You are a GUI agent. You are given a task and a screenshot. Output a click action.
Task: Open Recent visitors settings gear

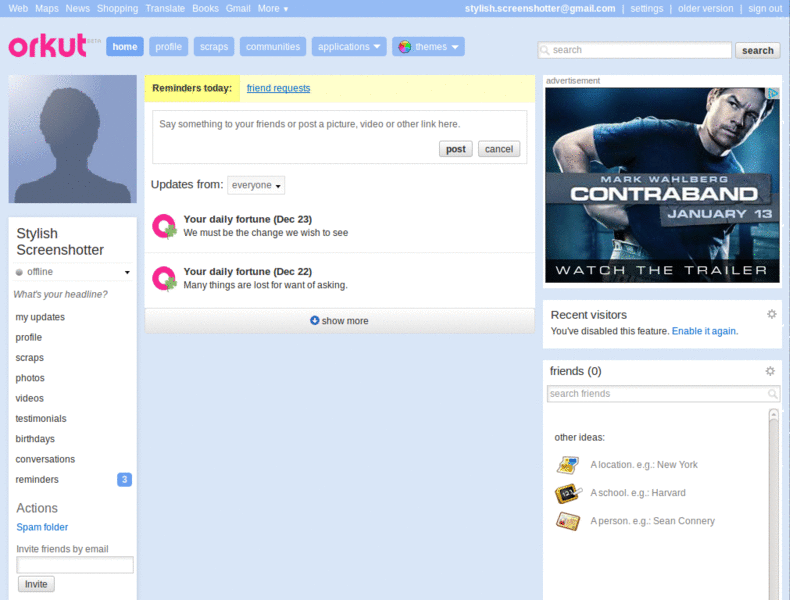pos(771,314)
